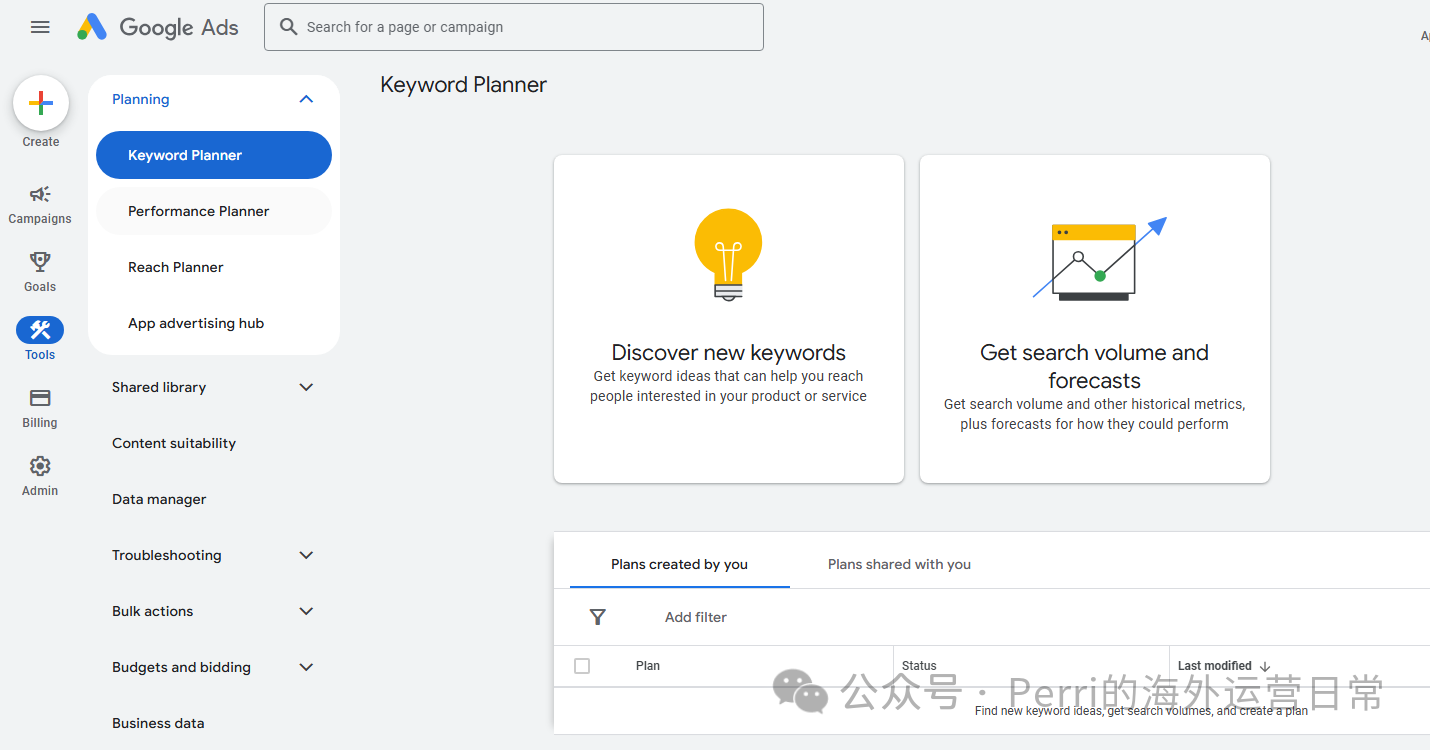Click the Status column header
The width and height of the screenshot is (1430, 750).
919,666
